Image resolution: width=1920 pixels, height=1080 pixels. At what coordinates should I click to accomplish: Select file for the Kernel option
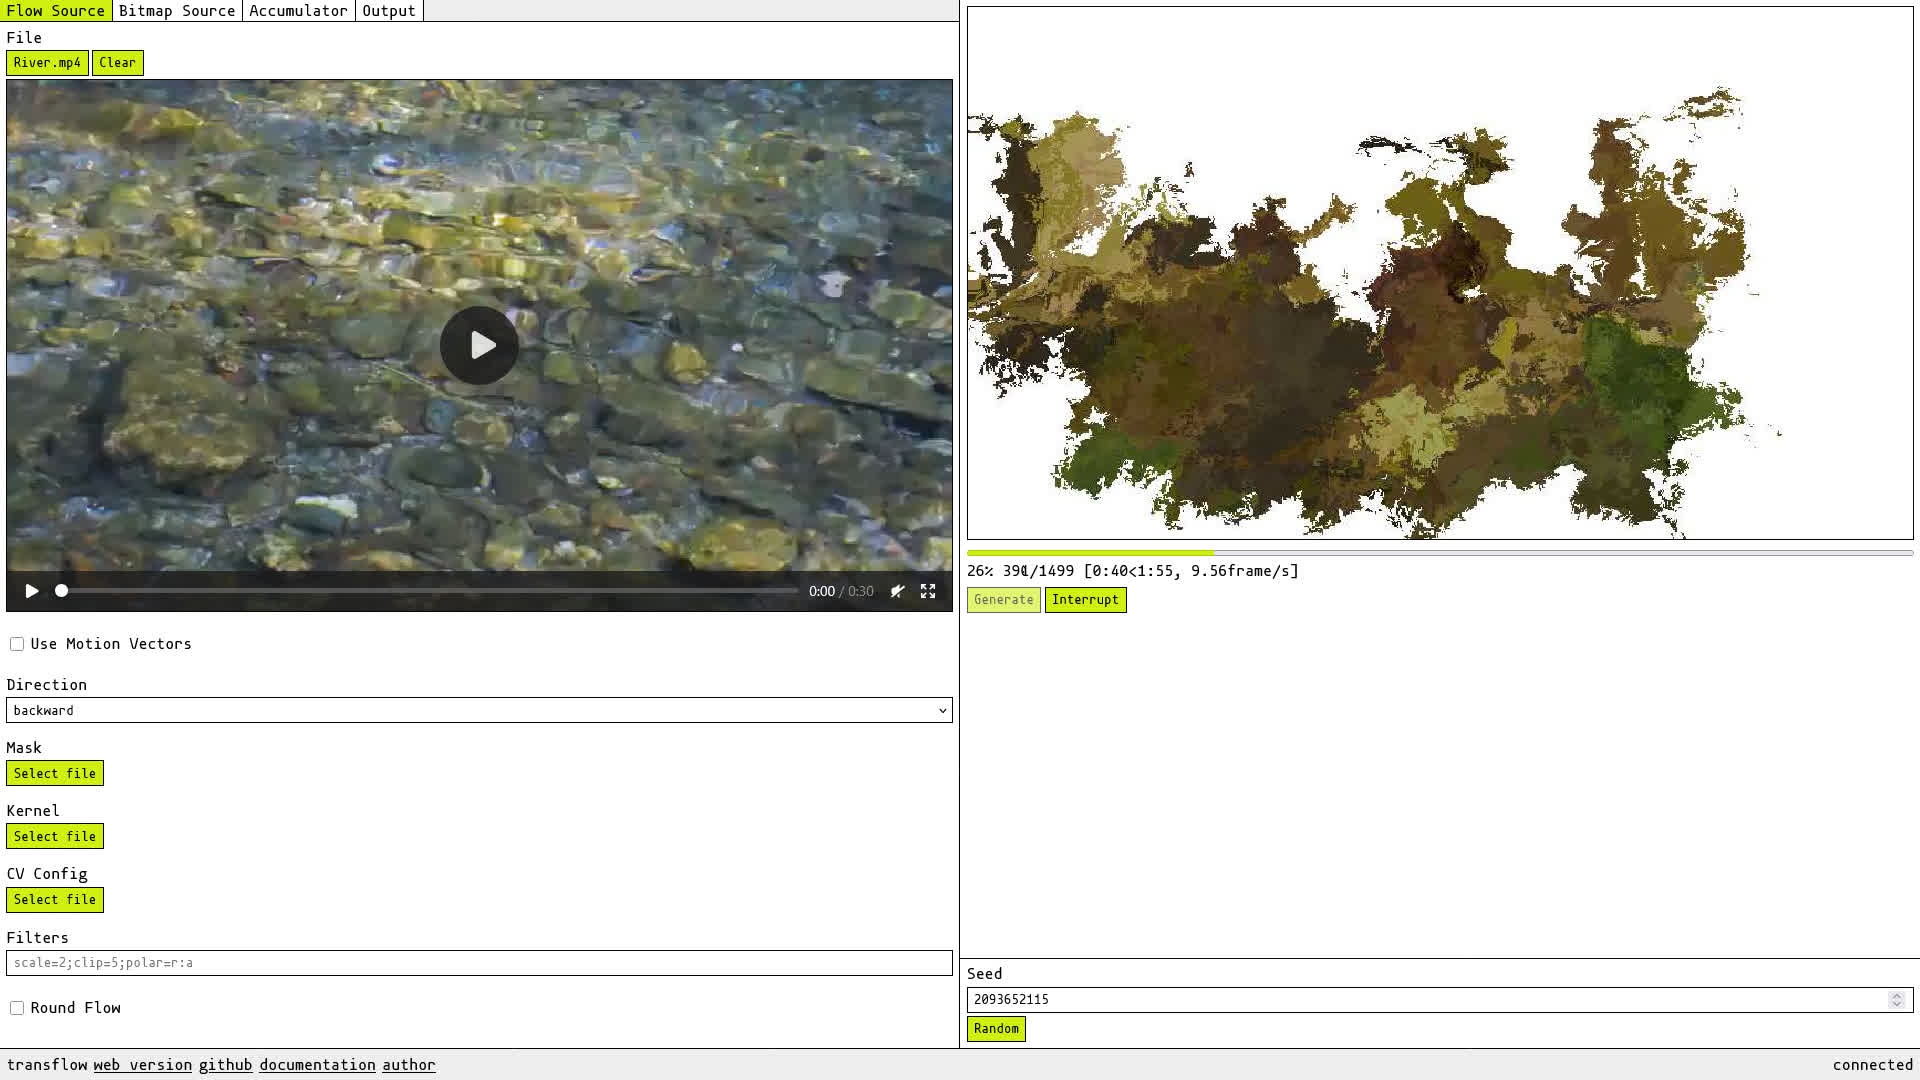[55, 837]
